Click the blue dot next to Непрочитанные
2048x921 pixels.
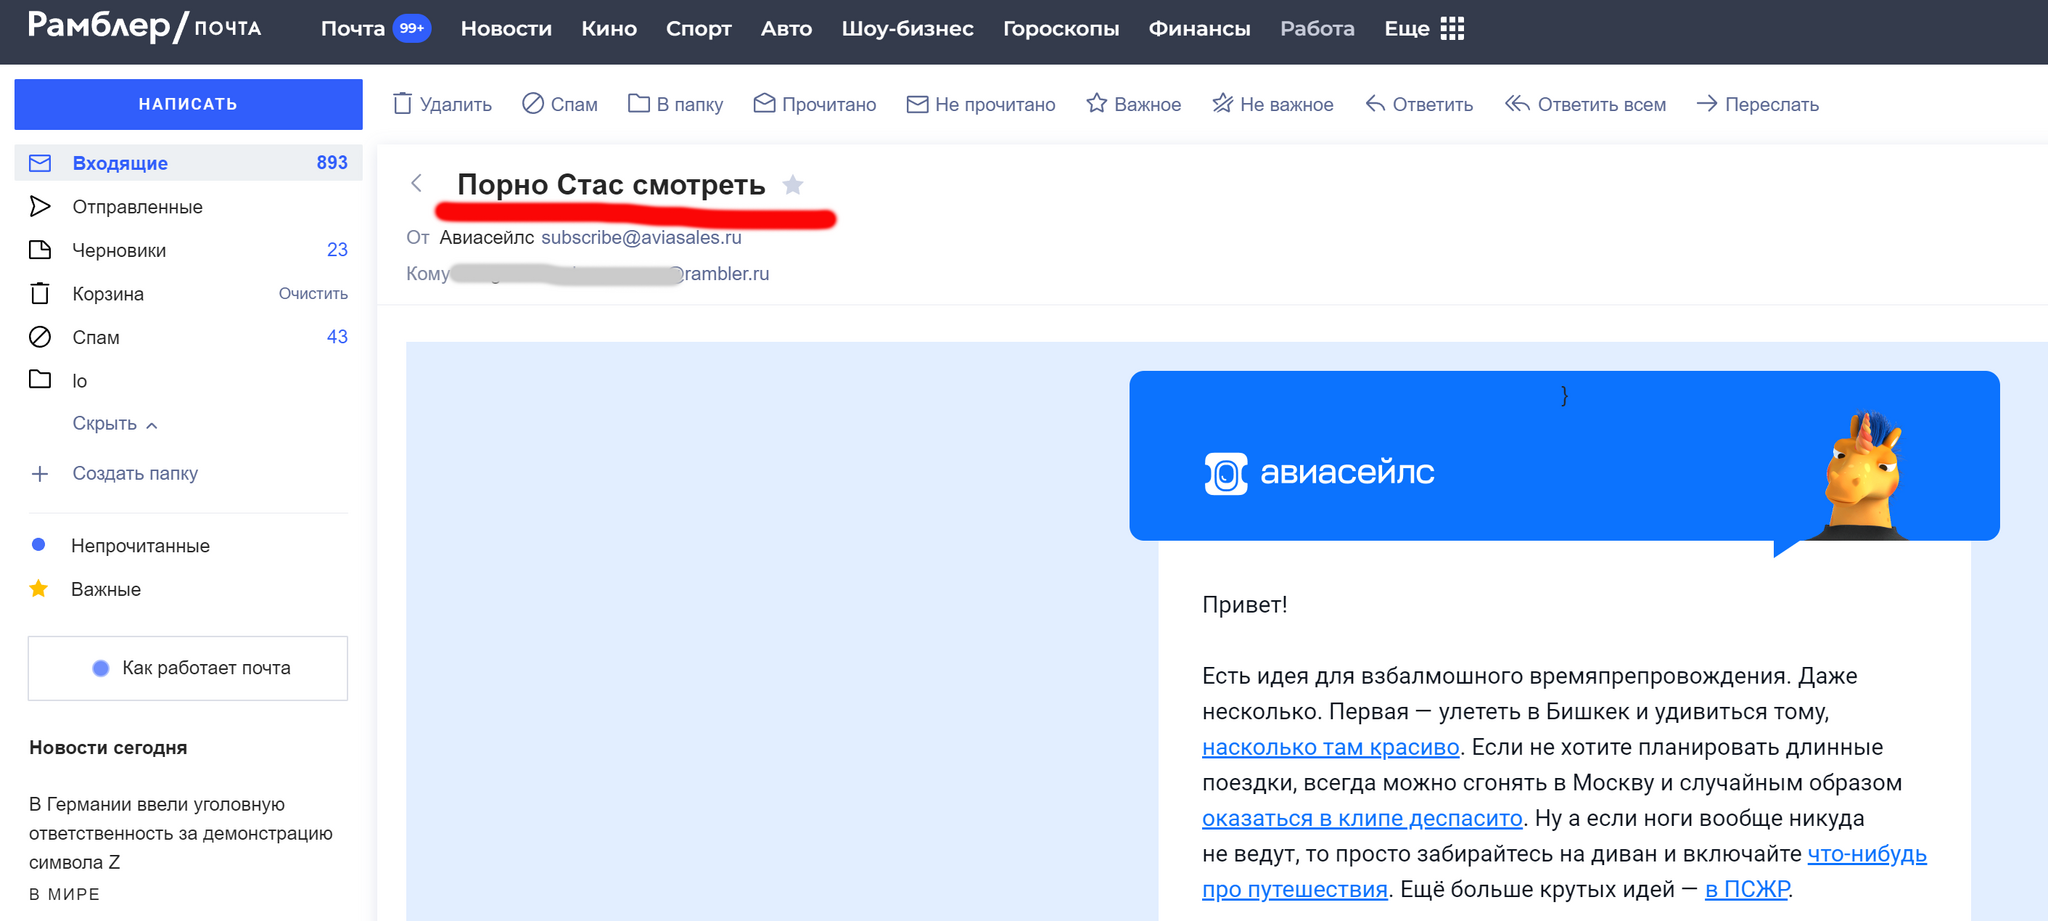(38, 545)
